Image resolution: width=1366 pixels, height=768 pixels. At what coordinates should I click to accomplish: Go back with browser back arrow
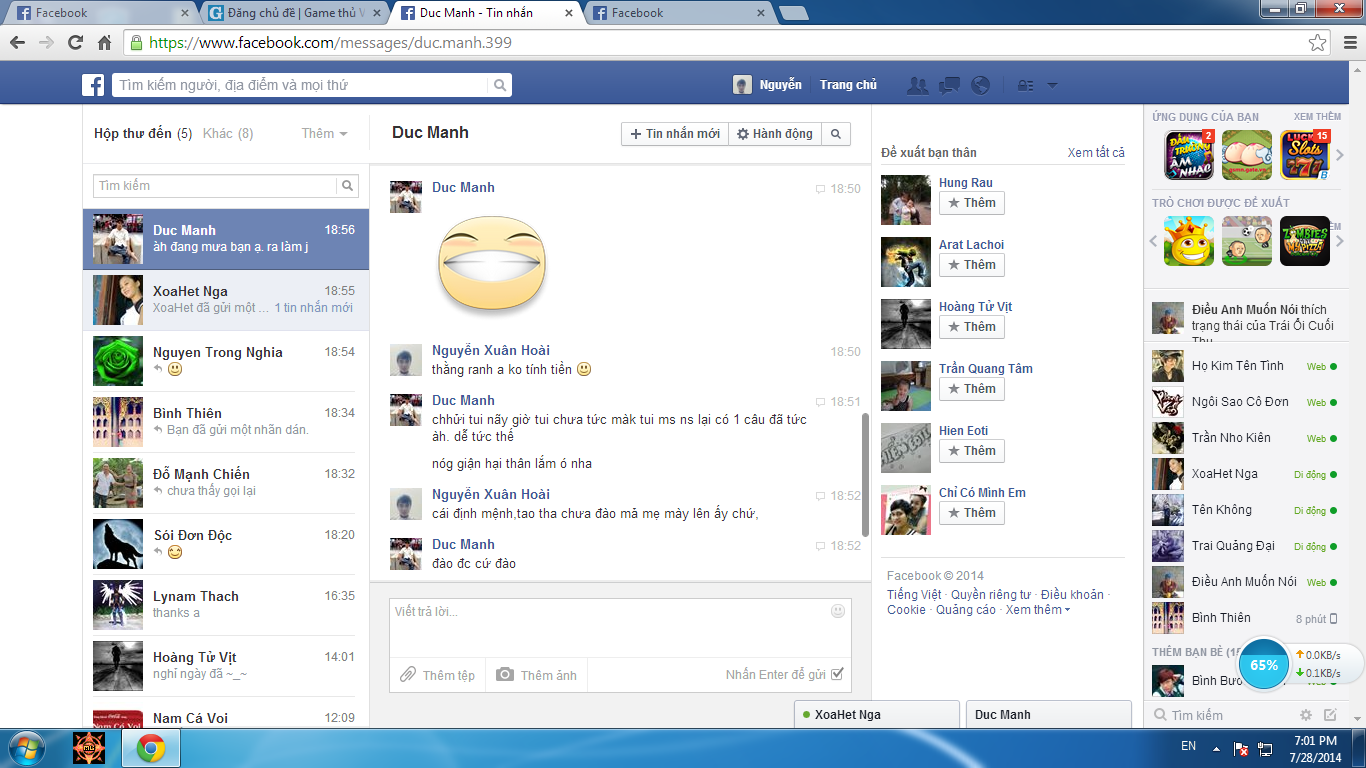point(17,43)
